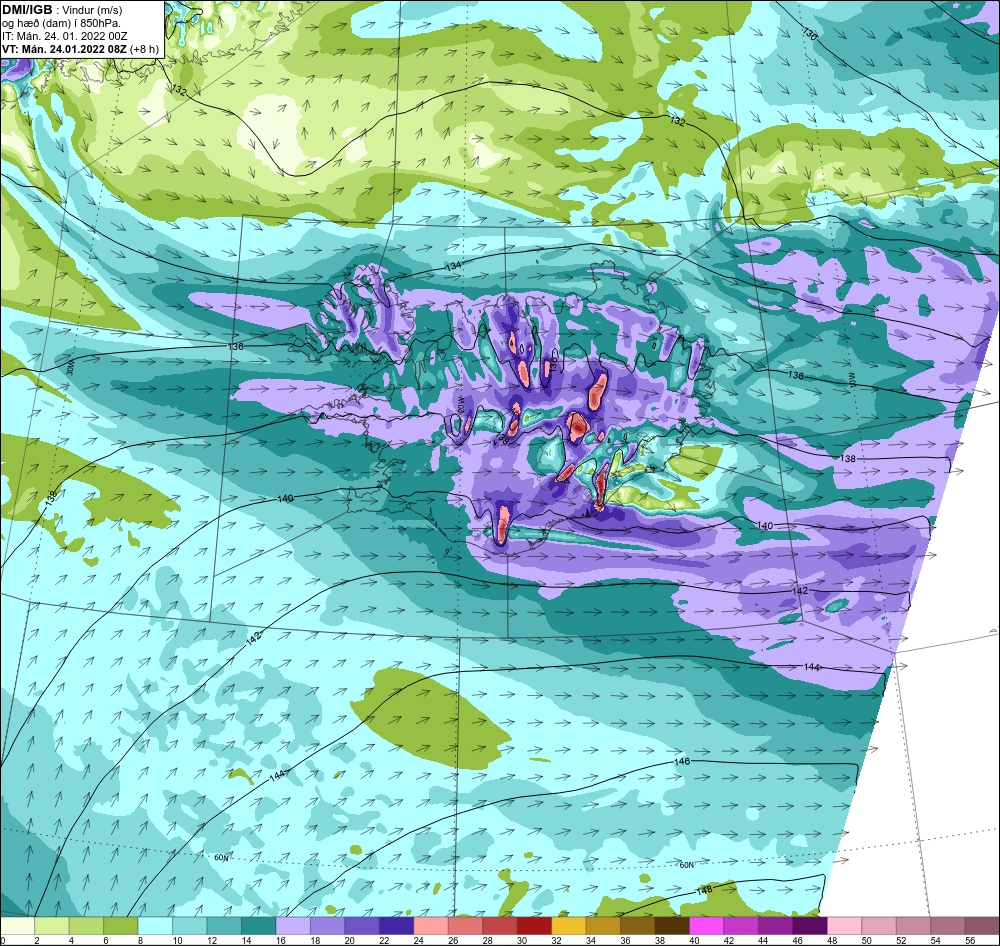This screenshot has width=1000, height=946.
Task: Click the valid time 'VT: Mán. 24.01.2022 08Z (+8 h)'
Action: 80,48
